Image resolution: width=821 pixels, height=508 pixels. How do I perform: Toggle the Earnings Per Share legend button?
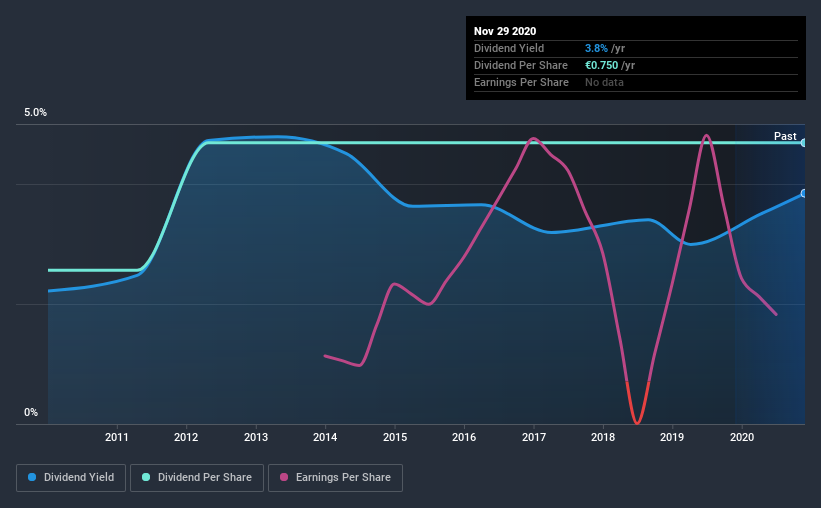(x=335, y=478)
